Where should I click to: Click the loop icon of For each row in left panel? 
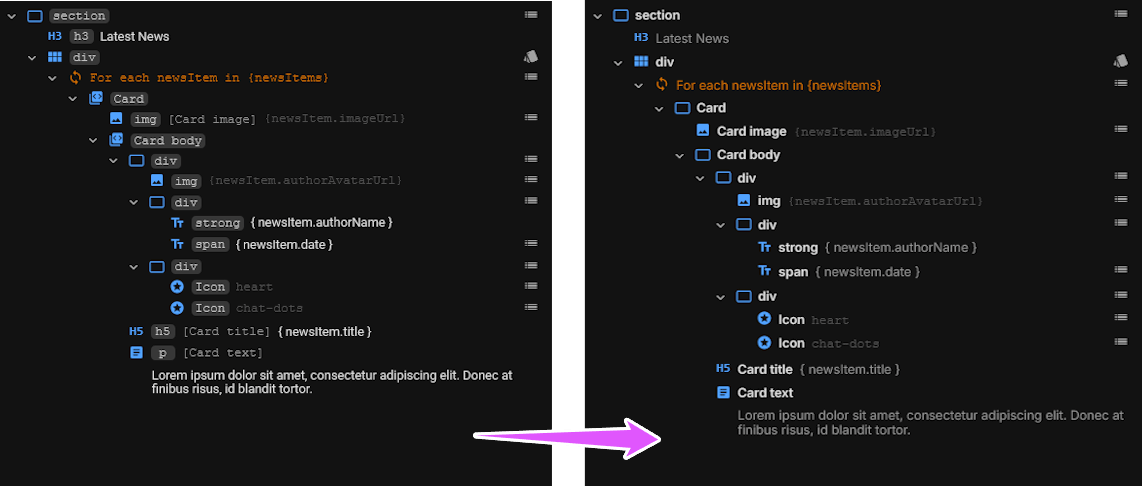pos(75,77)
